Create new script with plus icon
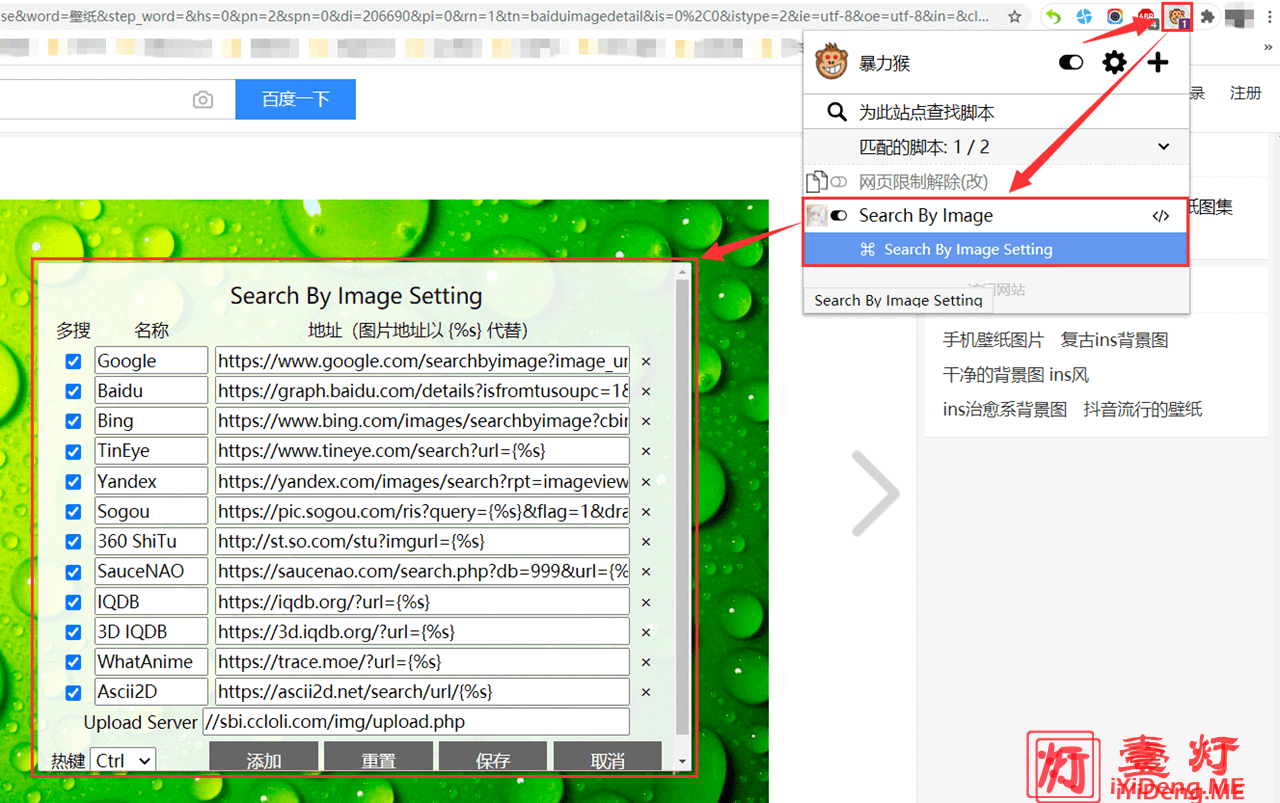 coord(1157,63)
